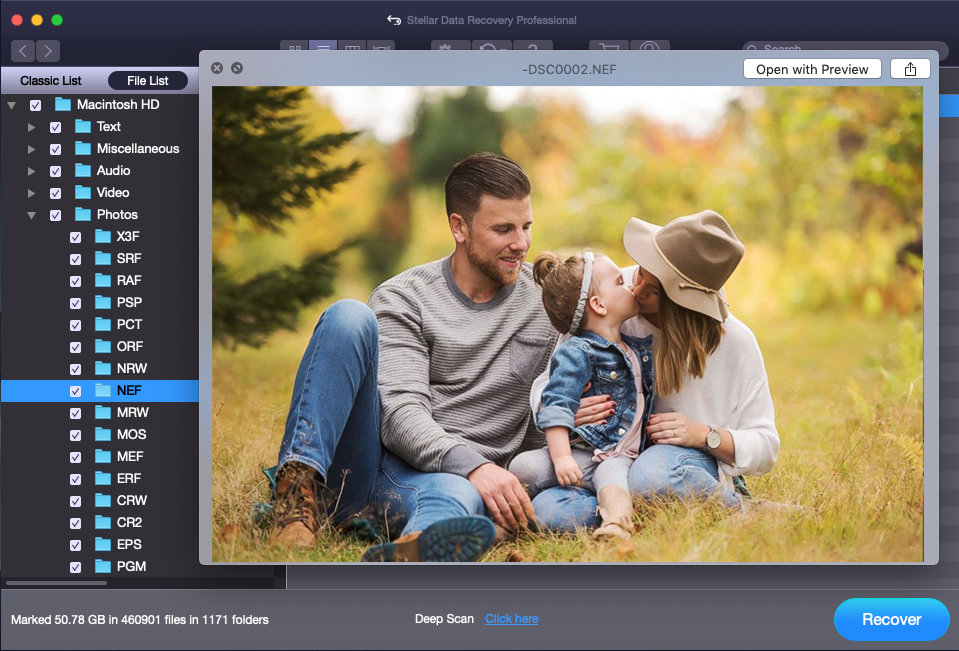Toggle the ORF folder checkbox
This screenshot has height=651, width=959.
click(x=75, y=348)
